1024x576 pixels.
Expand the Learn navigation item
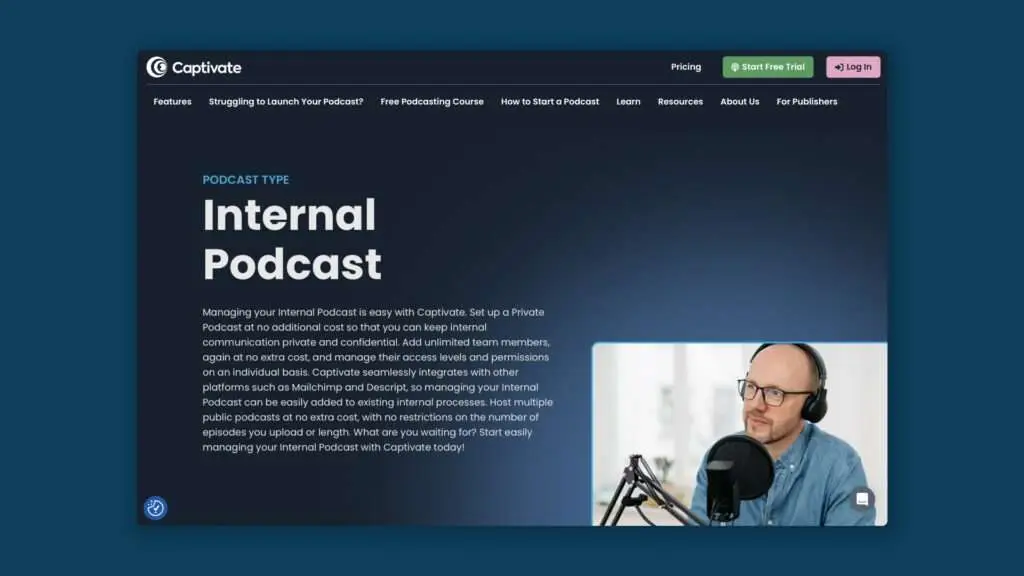[628, 101]
